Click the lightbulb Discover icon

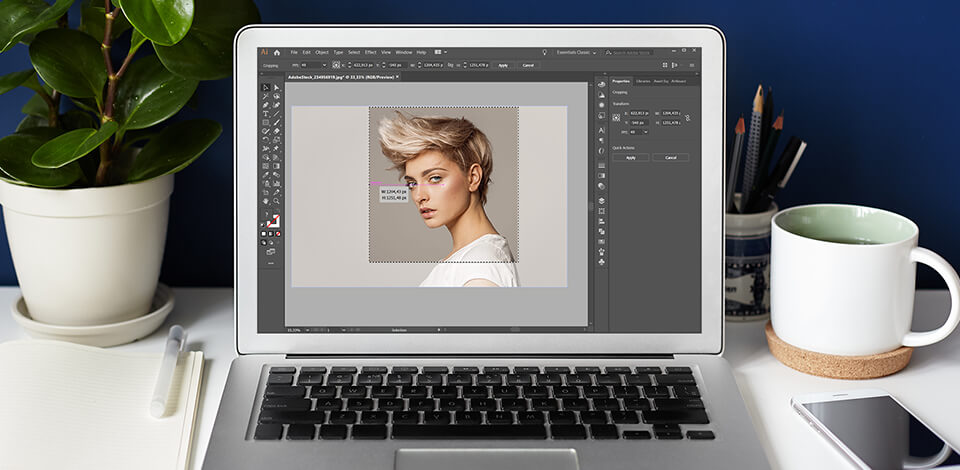[x=545, y=52]
